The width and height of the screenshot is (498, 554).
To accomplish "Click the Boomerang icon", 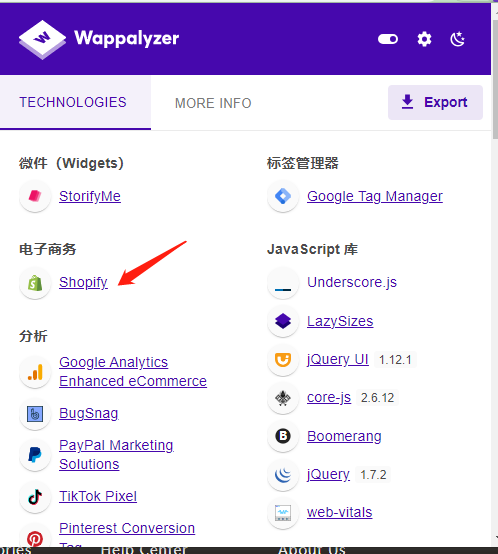I will point(283,436).
